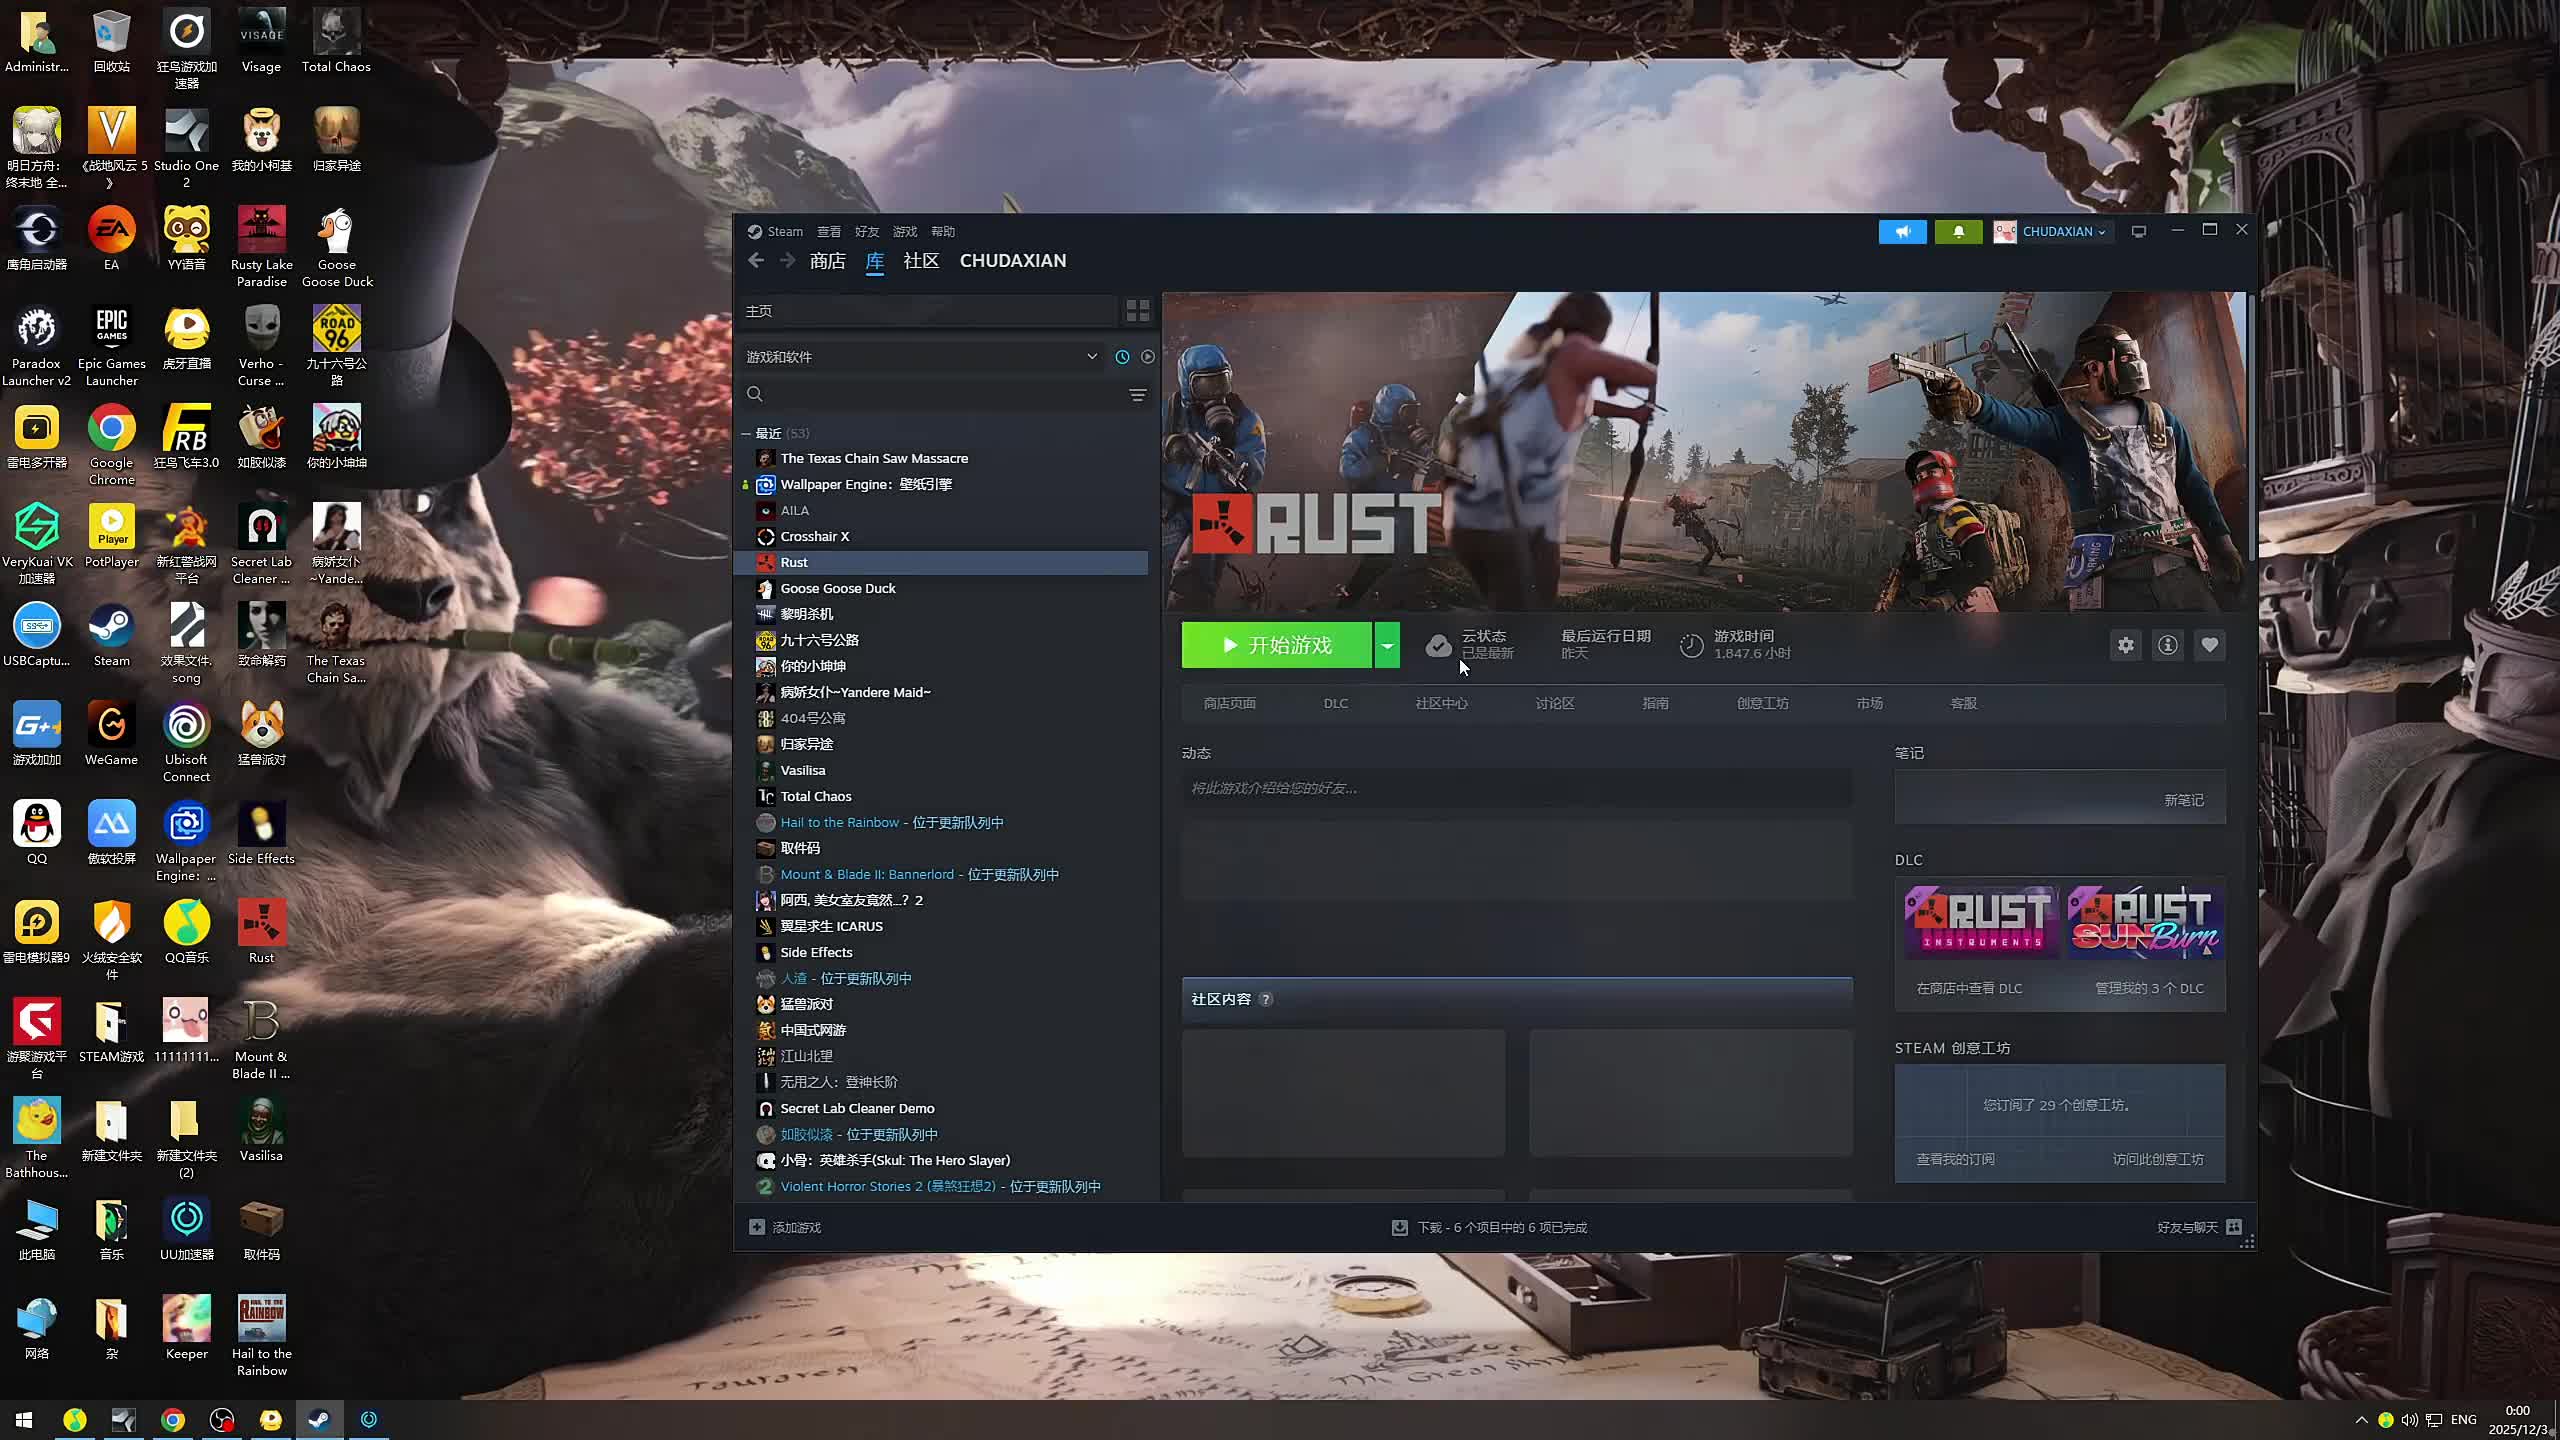Enter Big Picture mode monitor icon

pyautogui.click(x=2139, y=231)
